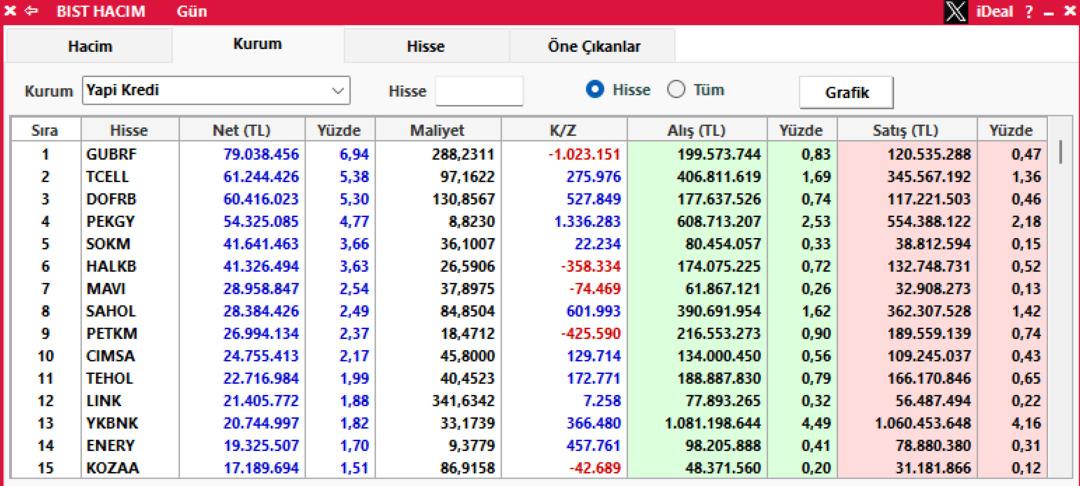Switch to the Hacim tab

coord(89,46)
